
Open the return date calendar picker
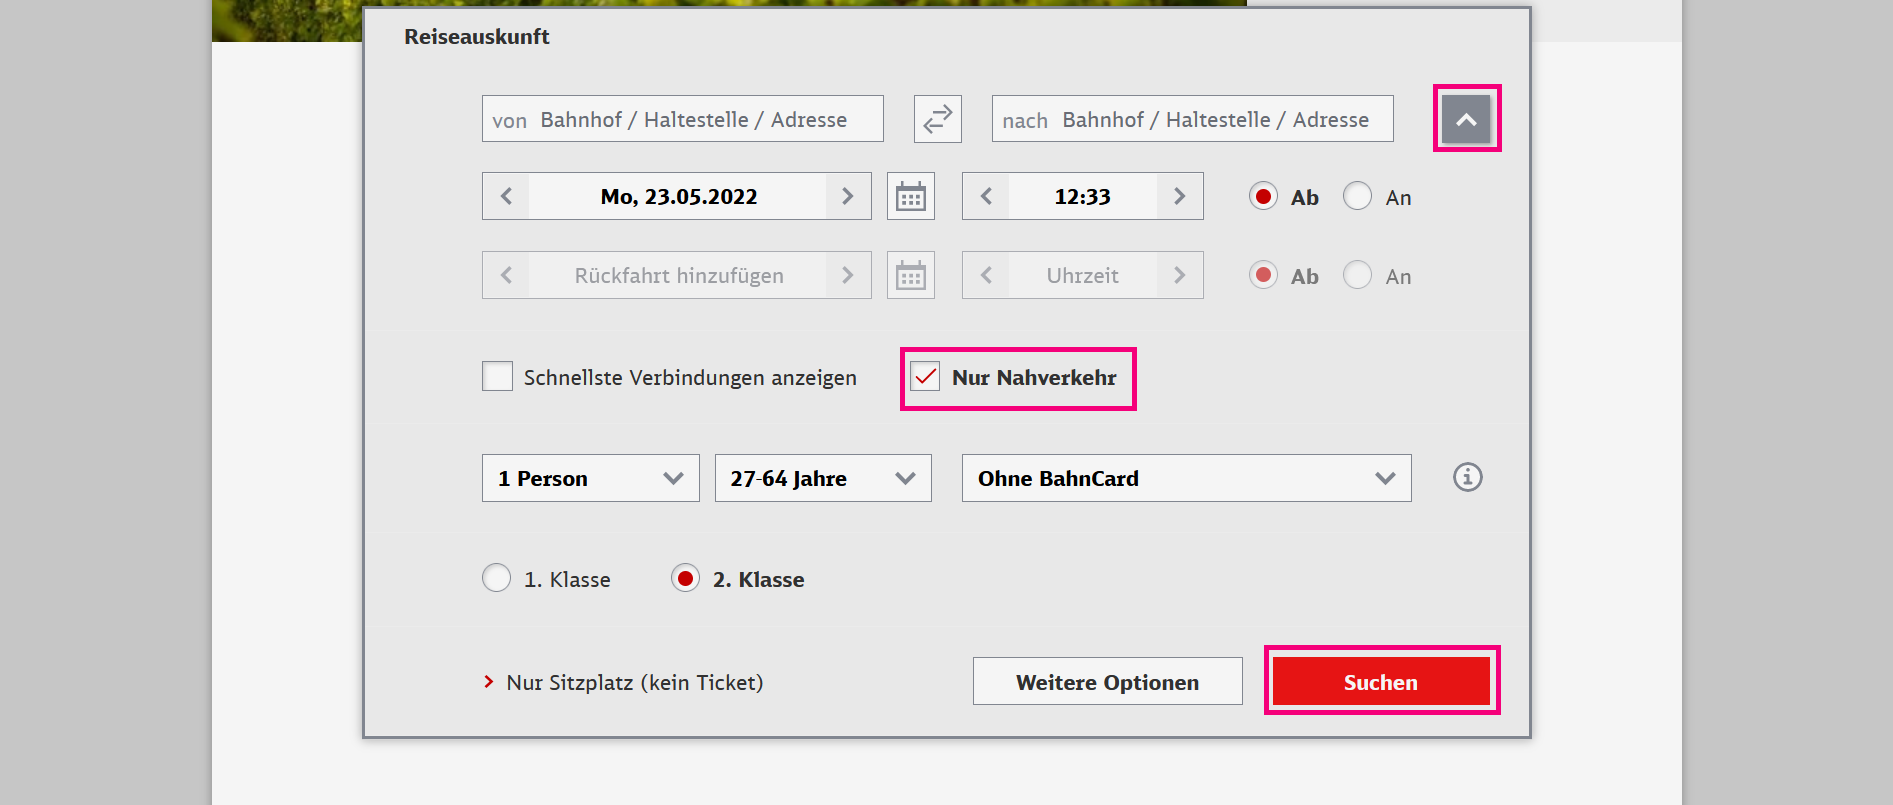pos(910,276)
